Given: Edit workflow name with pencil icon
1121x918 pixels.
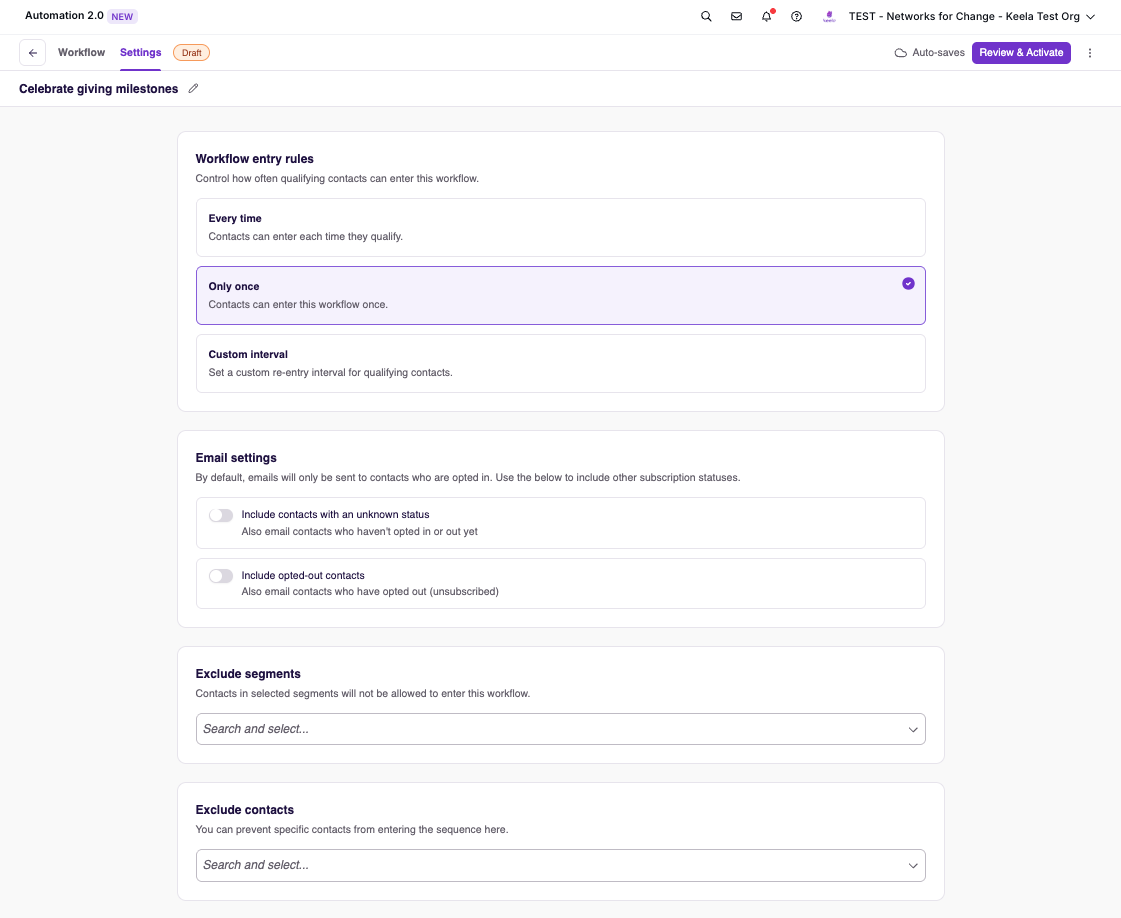Looking at the screenshot, I should (193, 89).
